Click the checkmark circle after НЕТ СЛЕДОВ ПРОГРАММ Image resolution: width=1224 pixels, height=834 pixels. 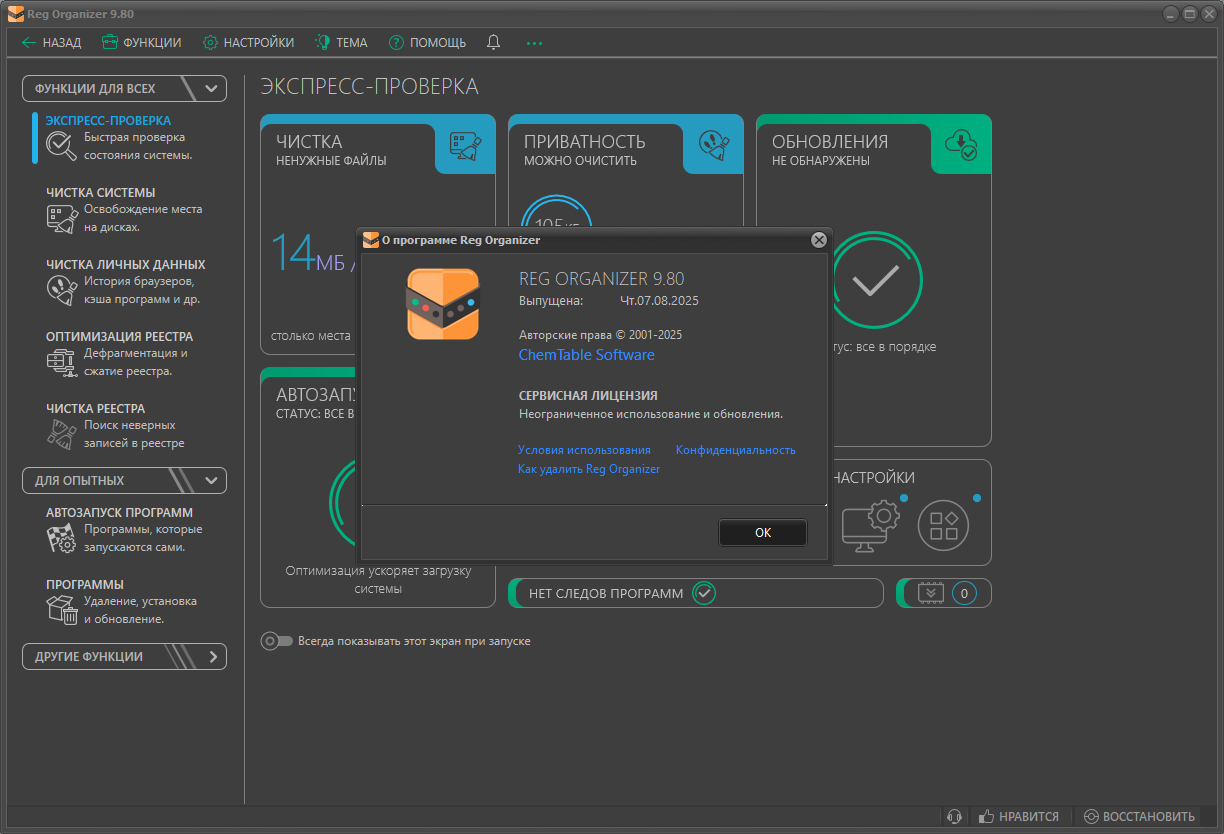click(x=705, y=593)
